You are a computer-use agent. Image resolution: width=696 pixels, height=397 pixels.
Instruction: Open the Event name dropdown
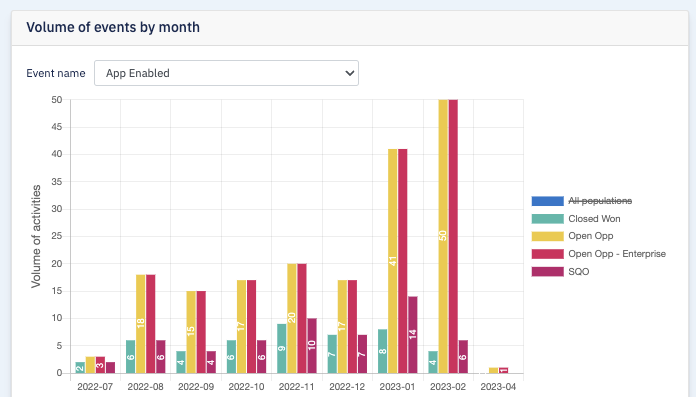[x=226, y=73]
